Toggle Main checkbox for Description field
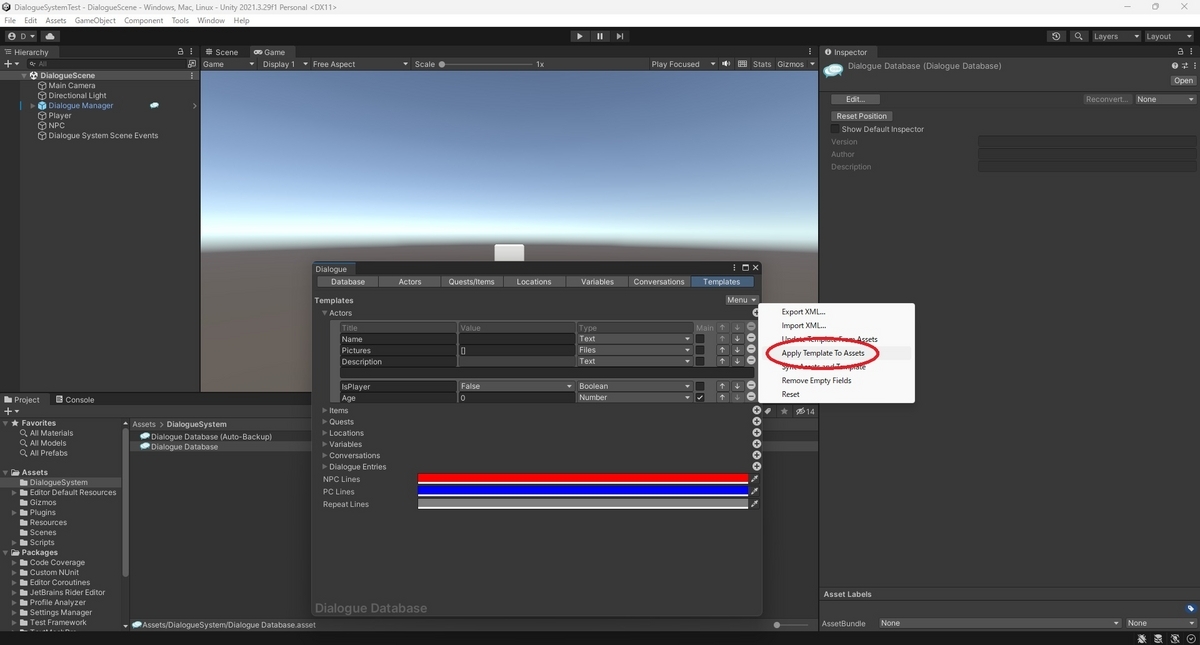Screen dimensions: 1200x645 pyautogui.click(x=700, y=361)
